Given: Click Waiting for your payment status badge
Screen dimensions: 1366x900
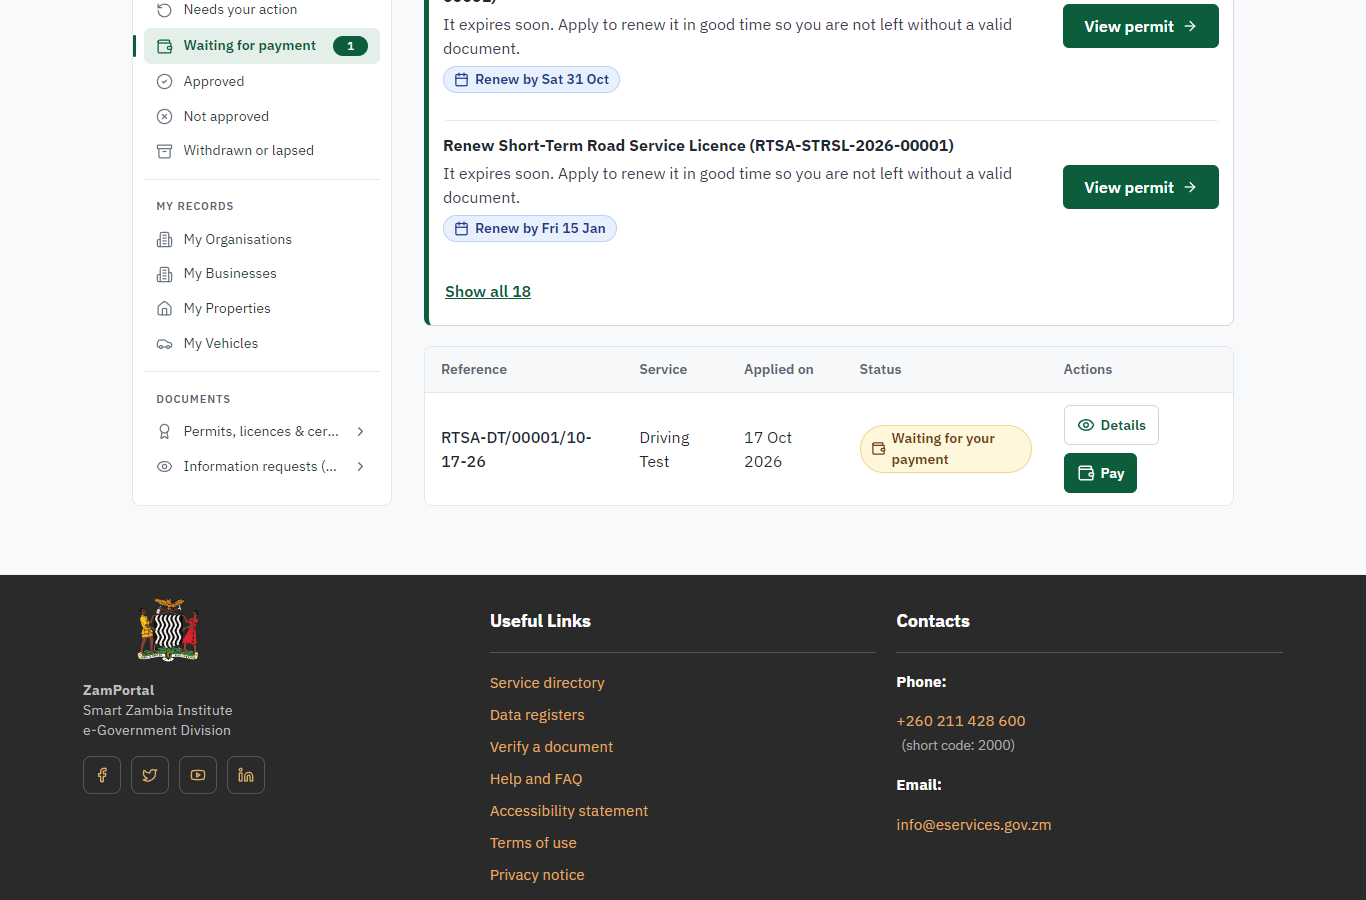Looking at the screenshot, I should click(x=945, y=449).
